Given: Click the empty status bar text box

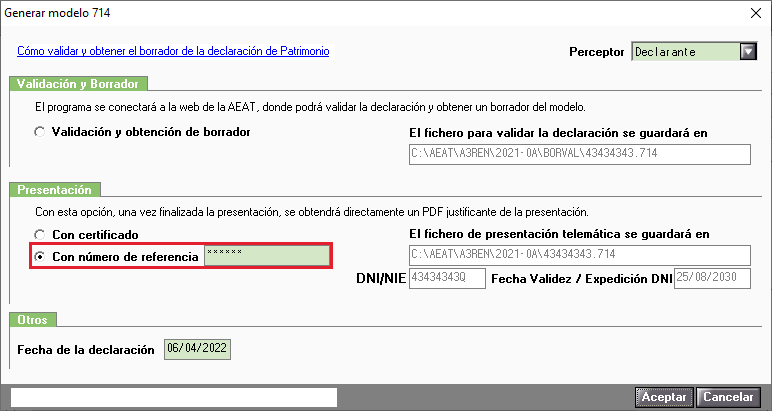Looking at the screenshot, I should coord(174,397).
